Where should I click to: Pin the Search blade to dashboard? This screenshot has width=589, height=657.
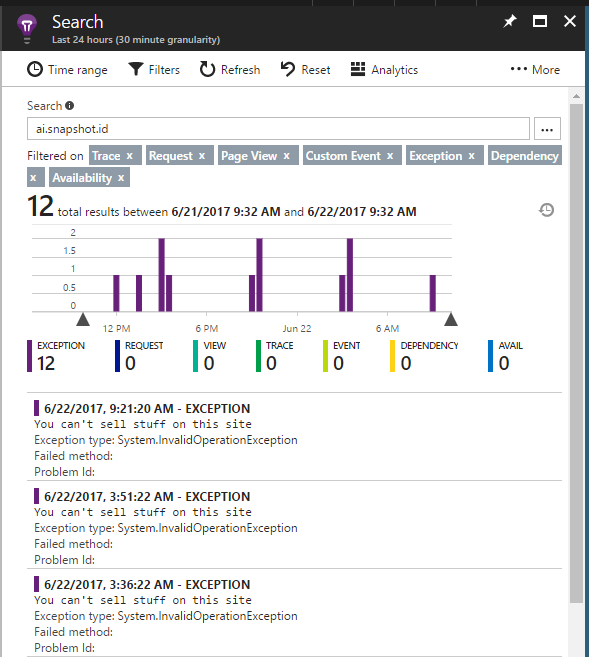point(509,21)
